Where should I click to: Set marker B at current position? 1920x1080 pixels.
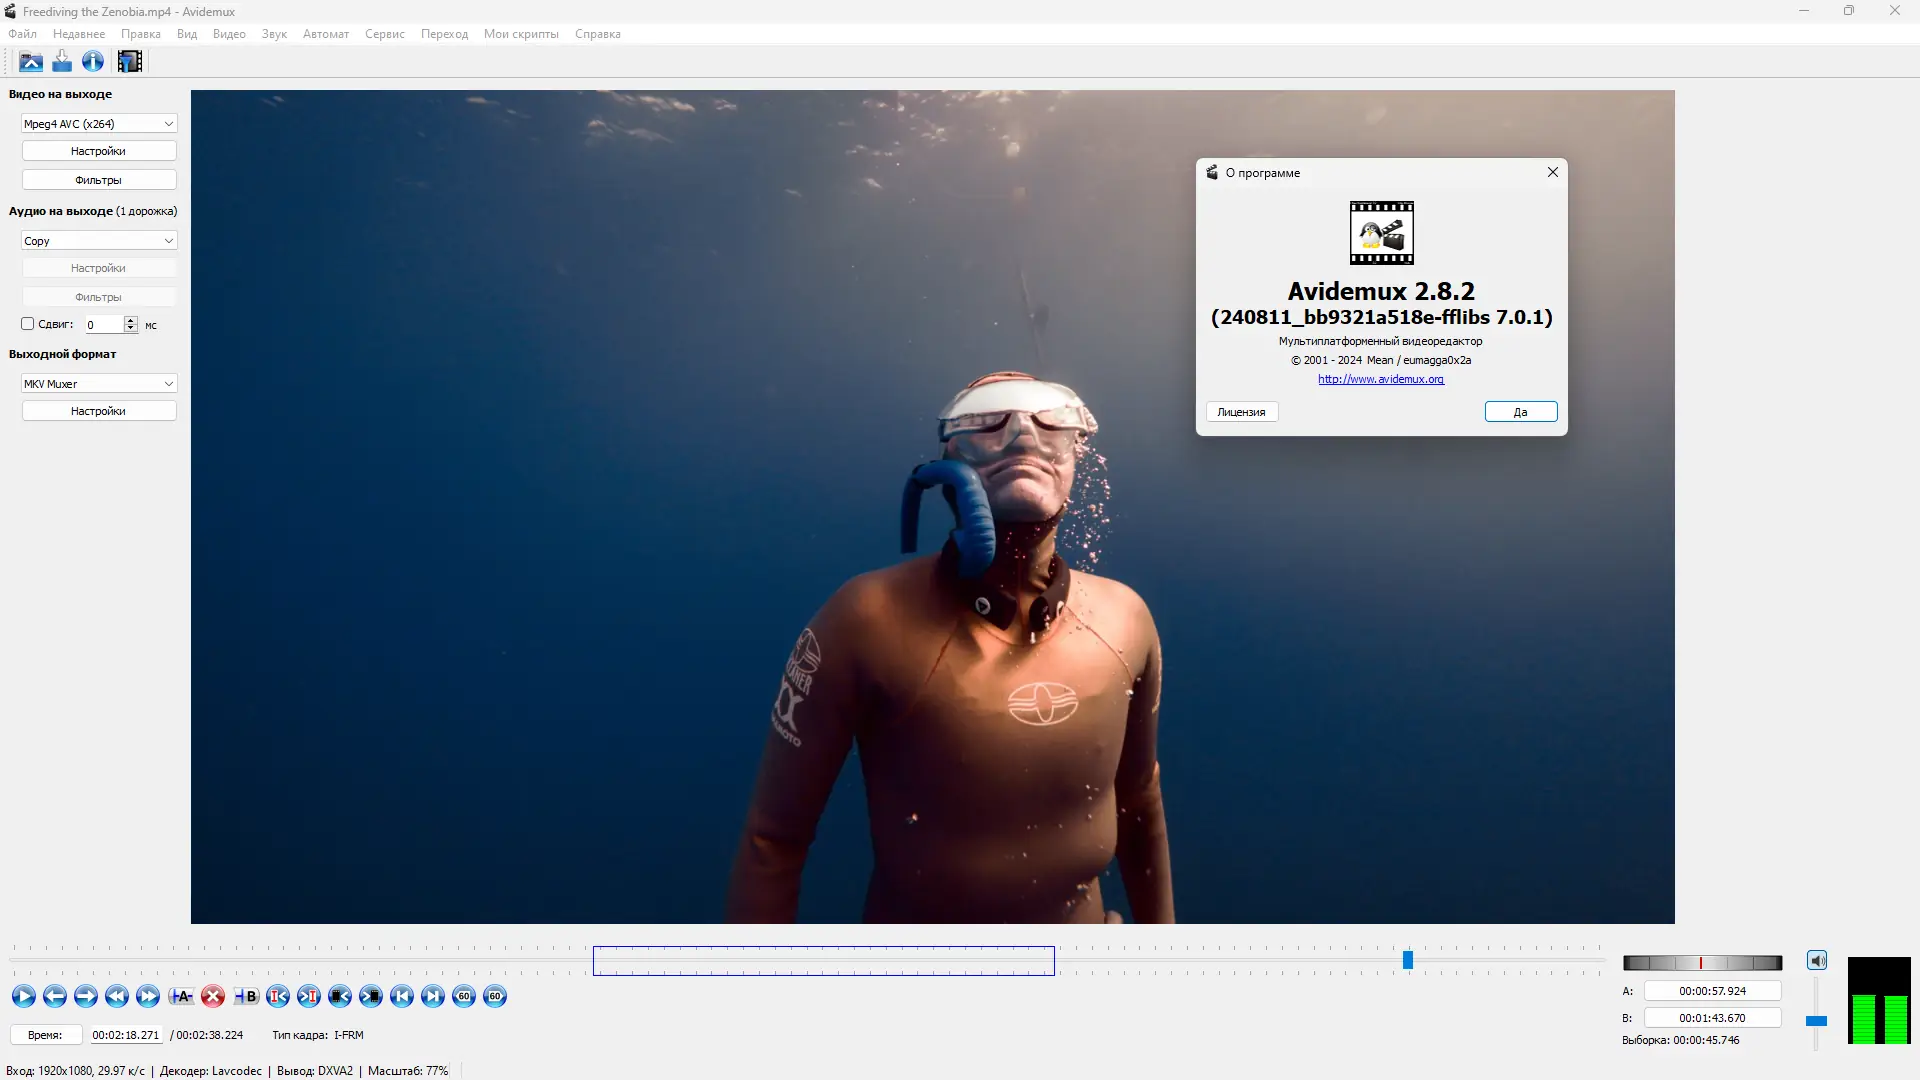(245, 995)
